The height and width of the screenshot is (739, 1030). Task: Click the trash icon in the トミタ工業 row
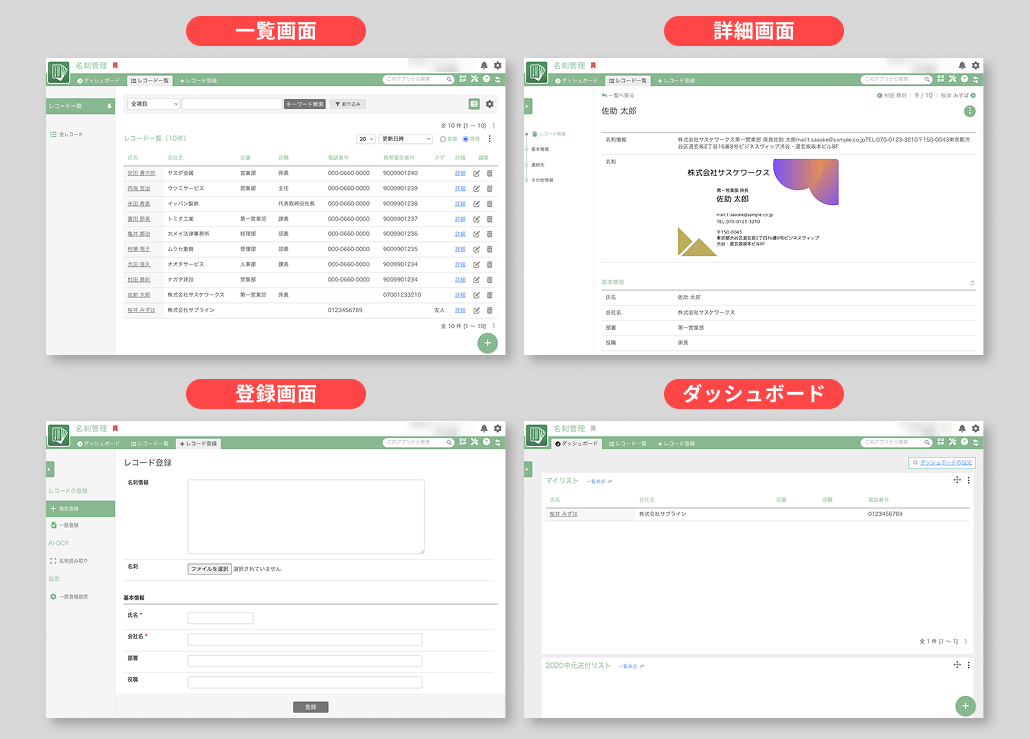(489, 219)
